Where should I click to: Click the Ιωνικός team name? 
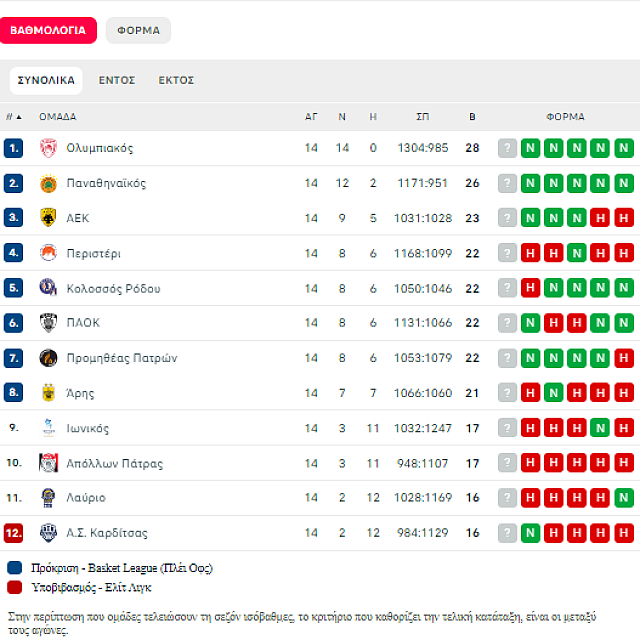87,428
